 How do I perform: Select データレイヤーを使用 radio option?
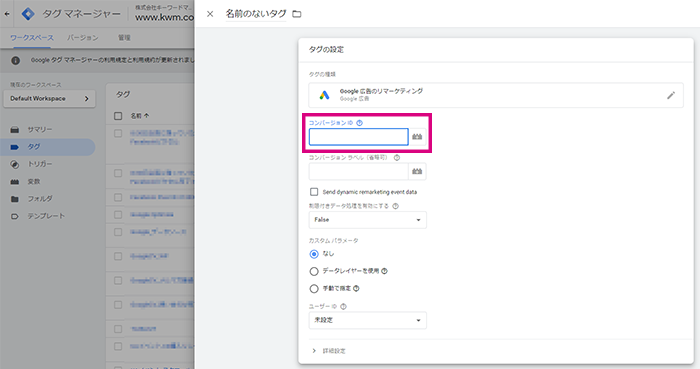pyautogui.click(x=314, y=271)
